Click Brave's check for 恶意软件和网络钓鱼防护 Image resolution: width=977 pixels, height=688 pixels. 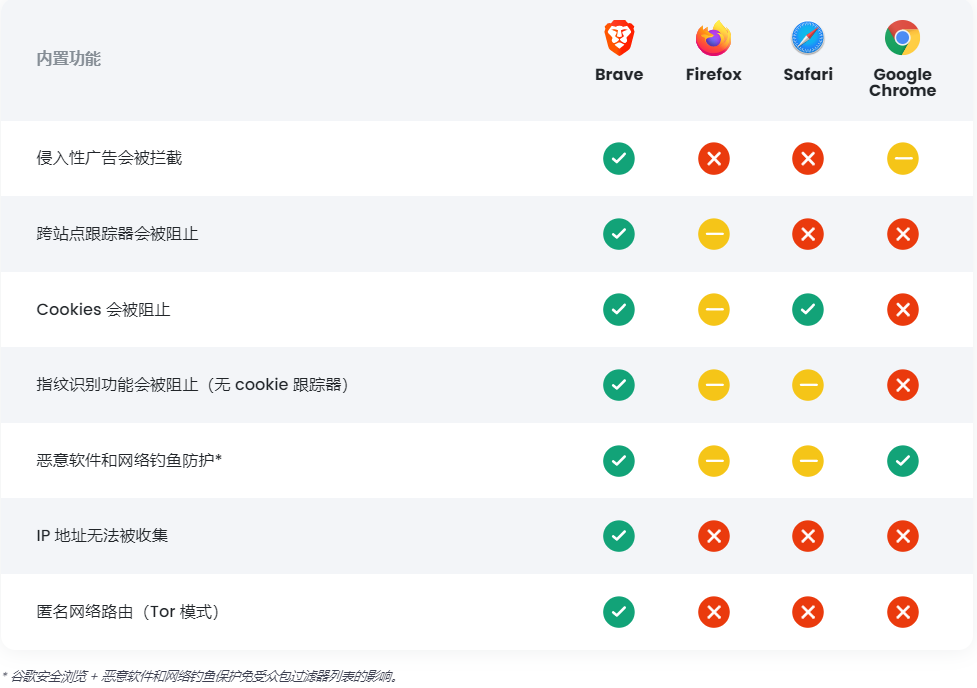point(619,461)
